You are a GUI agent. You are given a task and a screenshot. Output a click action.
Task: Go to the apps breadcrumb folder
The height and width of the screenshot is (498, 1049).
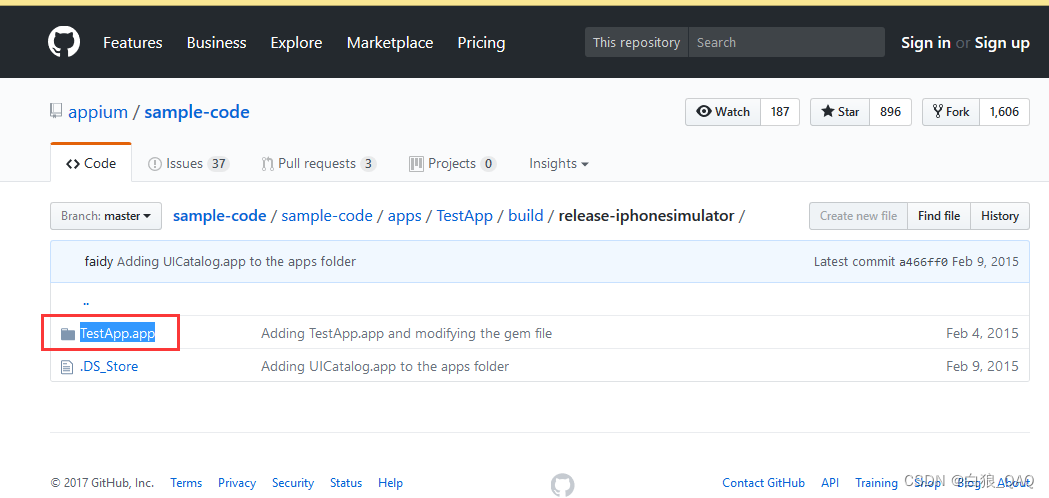coord(405,216)
